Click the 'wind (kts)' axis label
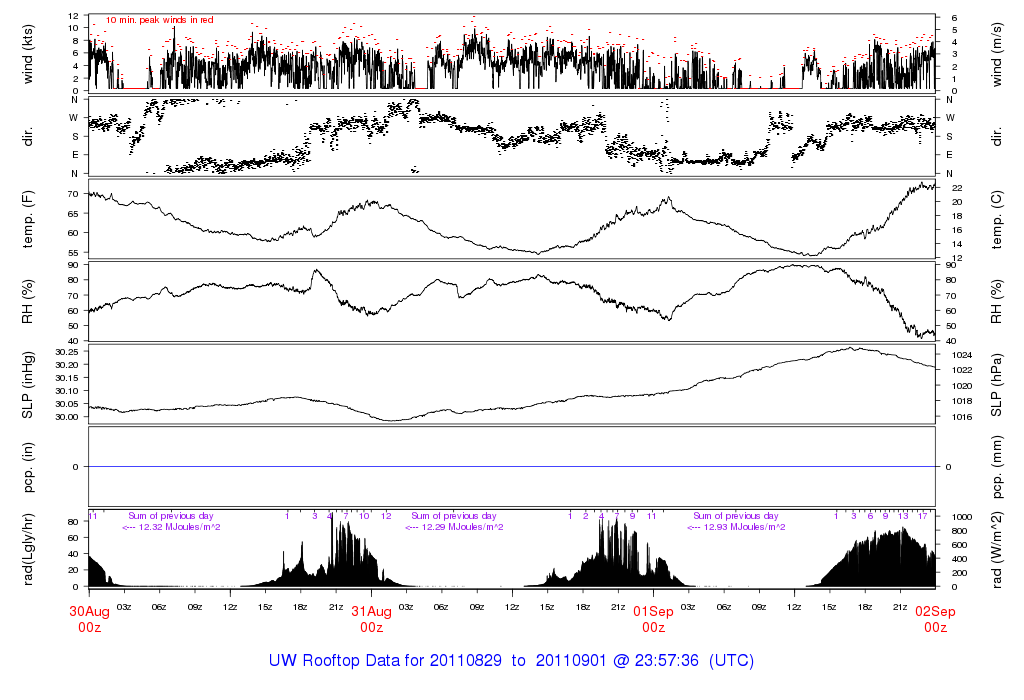 (28, 54)
